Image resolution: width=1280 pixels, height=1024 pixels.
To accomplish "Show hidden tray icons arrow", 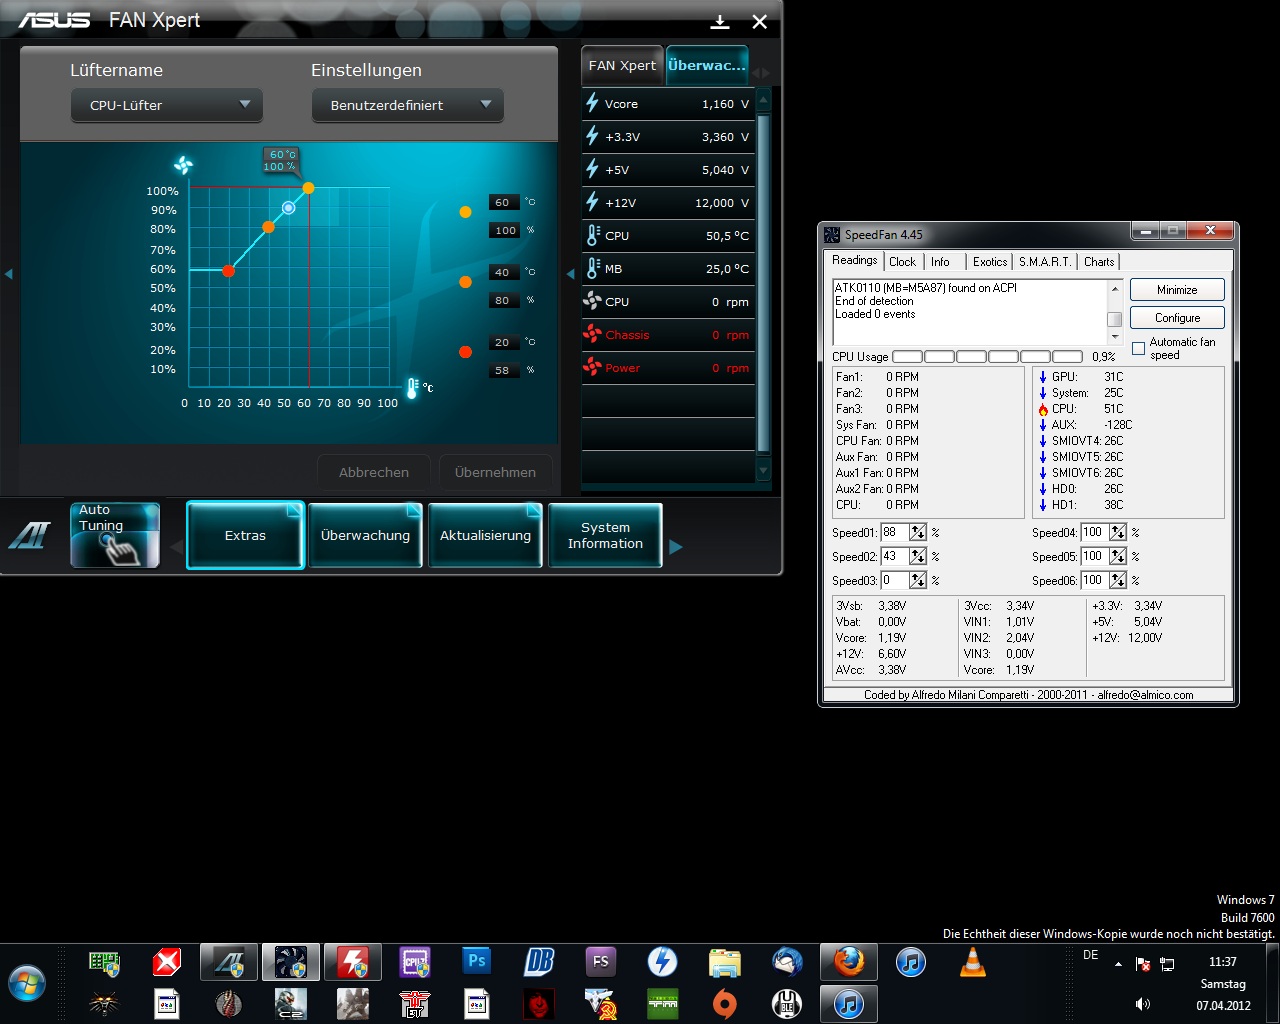I will (1118, 965).
